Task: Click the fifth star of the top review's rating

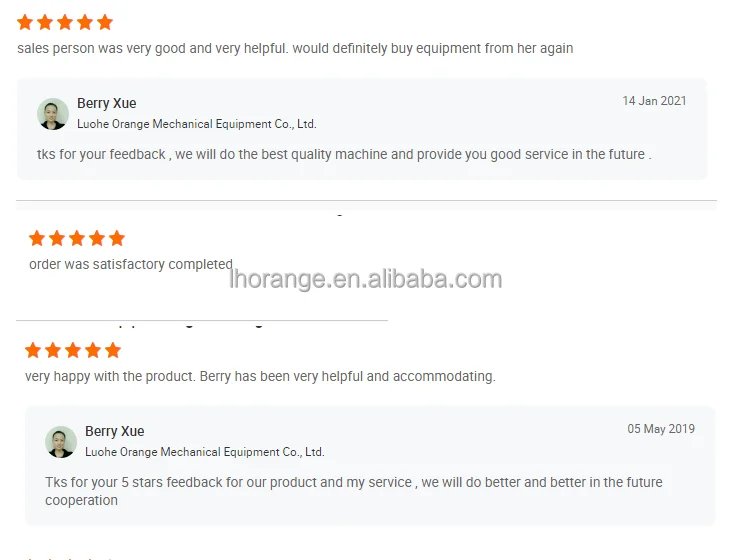Action: pos(105,22)
